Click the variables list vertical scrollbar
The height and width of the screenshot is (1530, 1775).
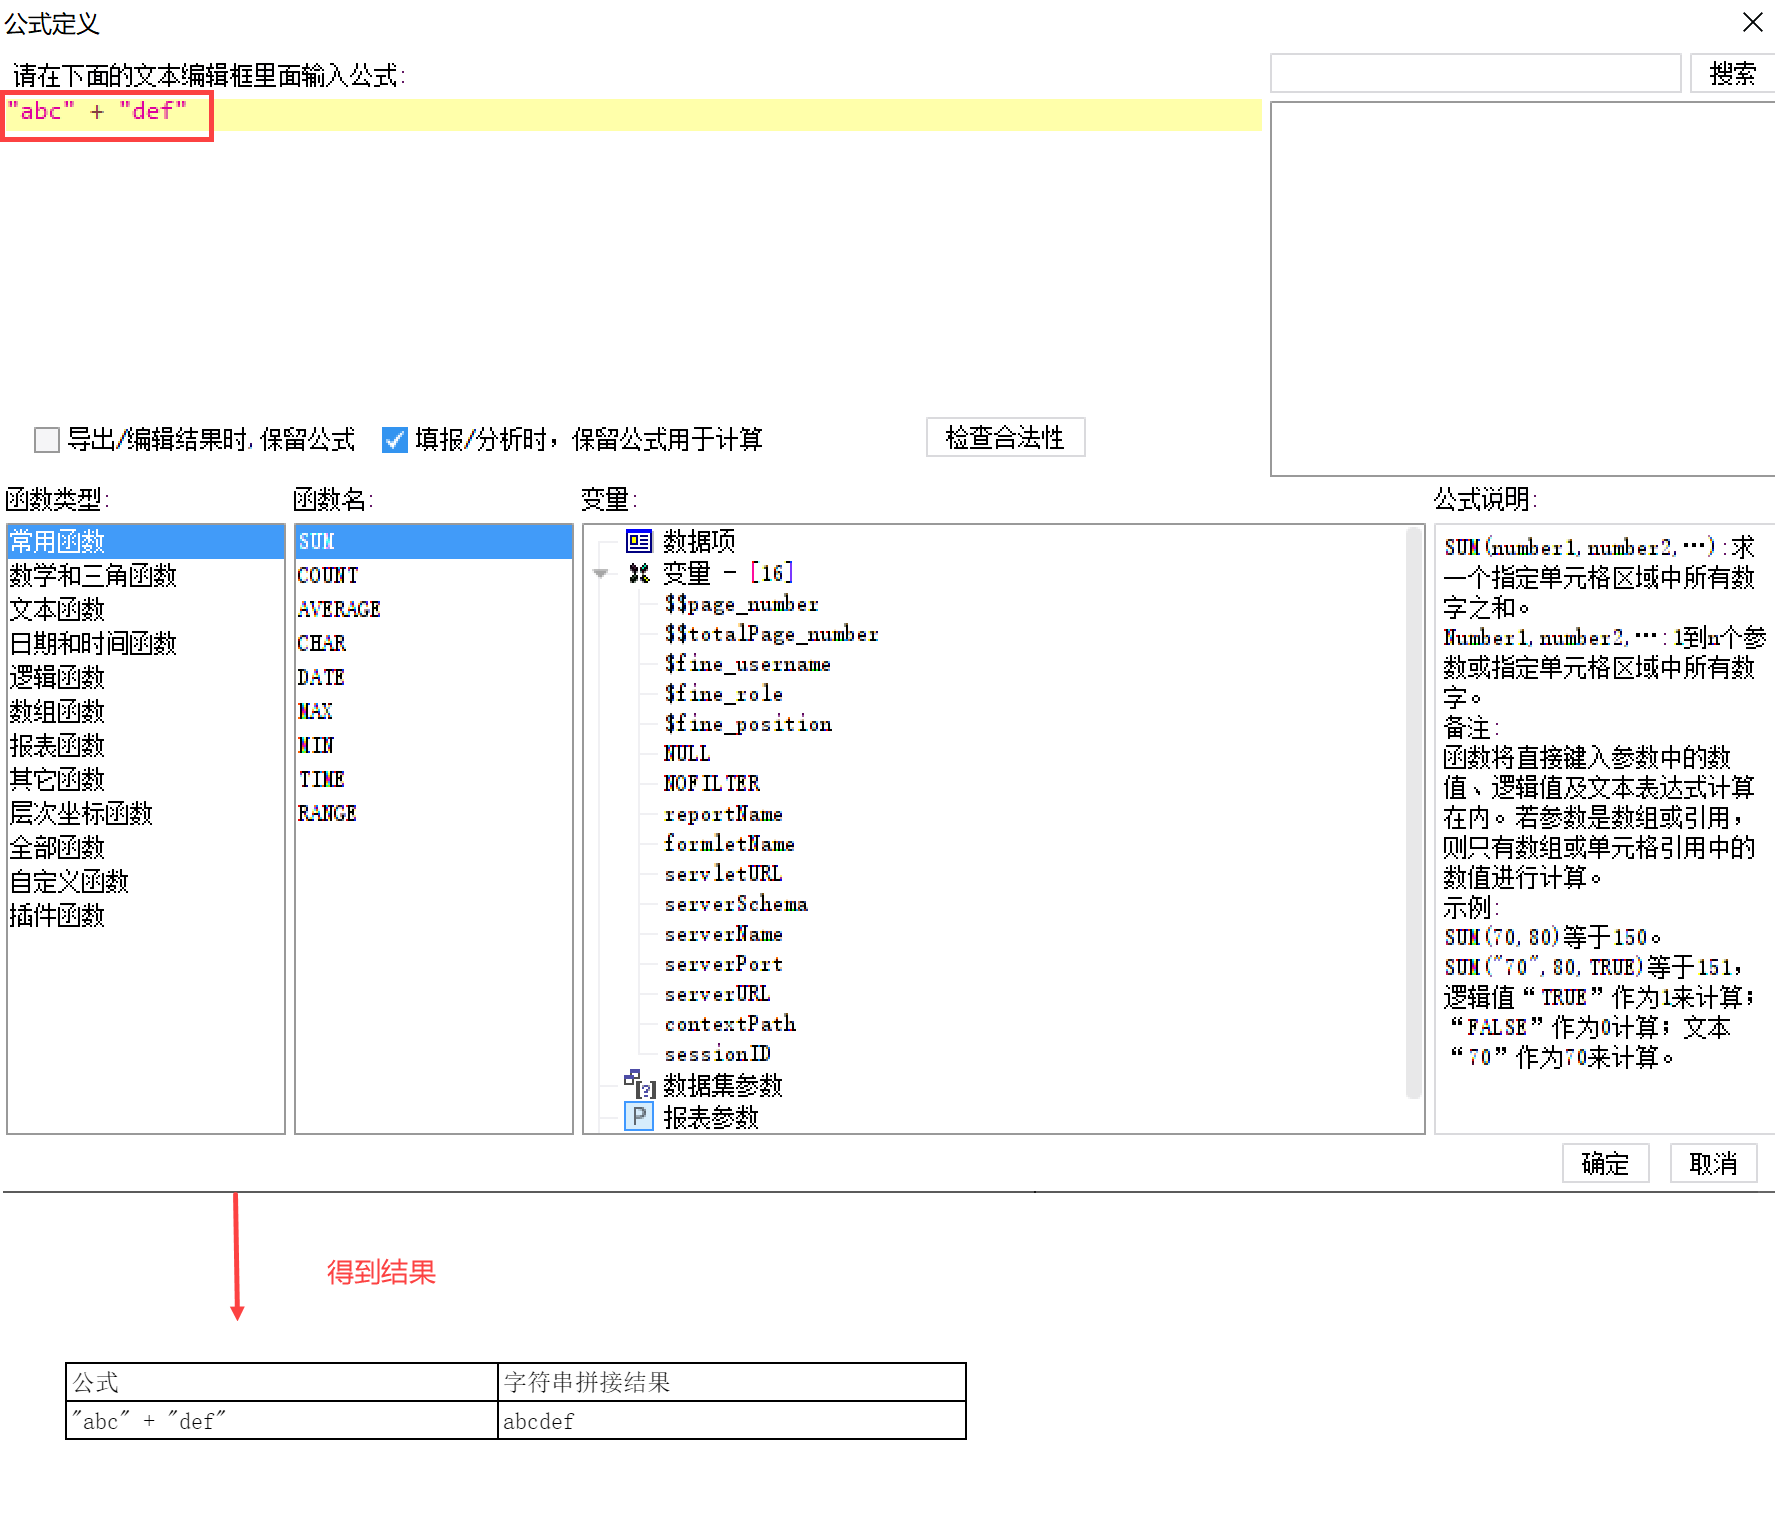coord(1413,812)
